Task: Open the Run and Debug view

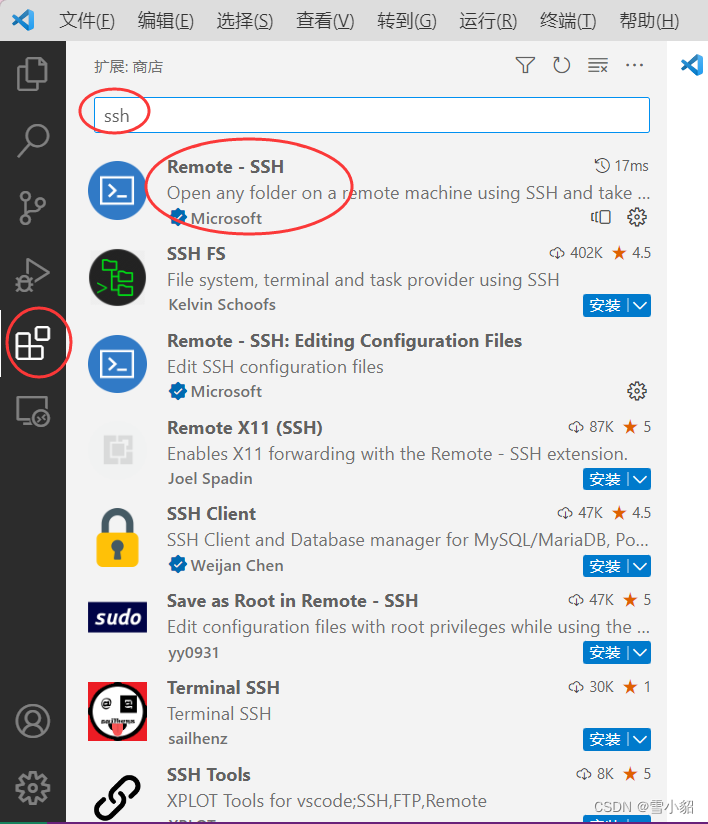Action: click(33, 275)
